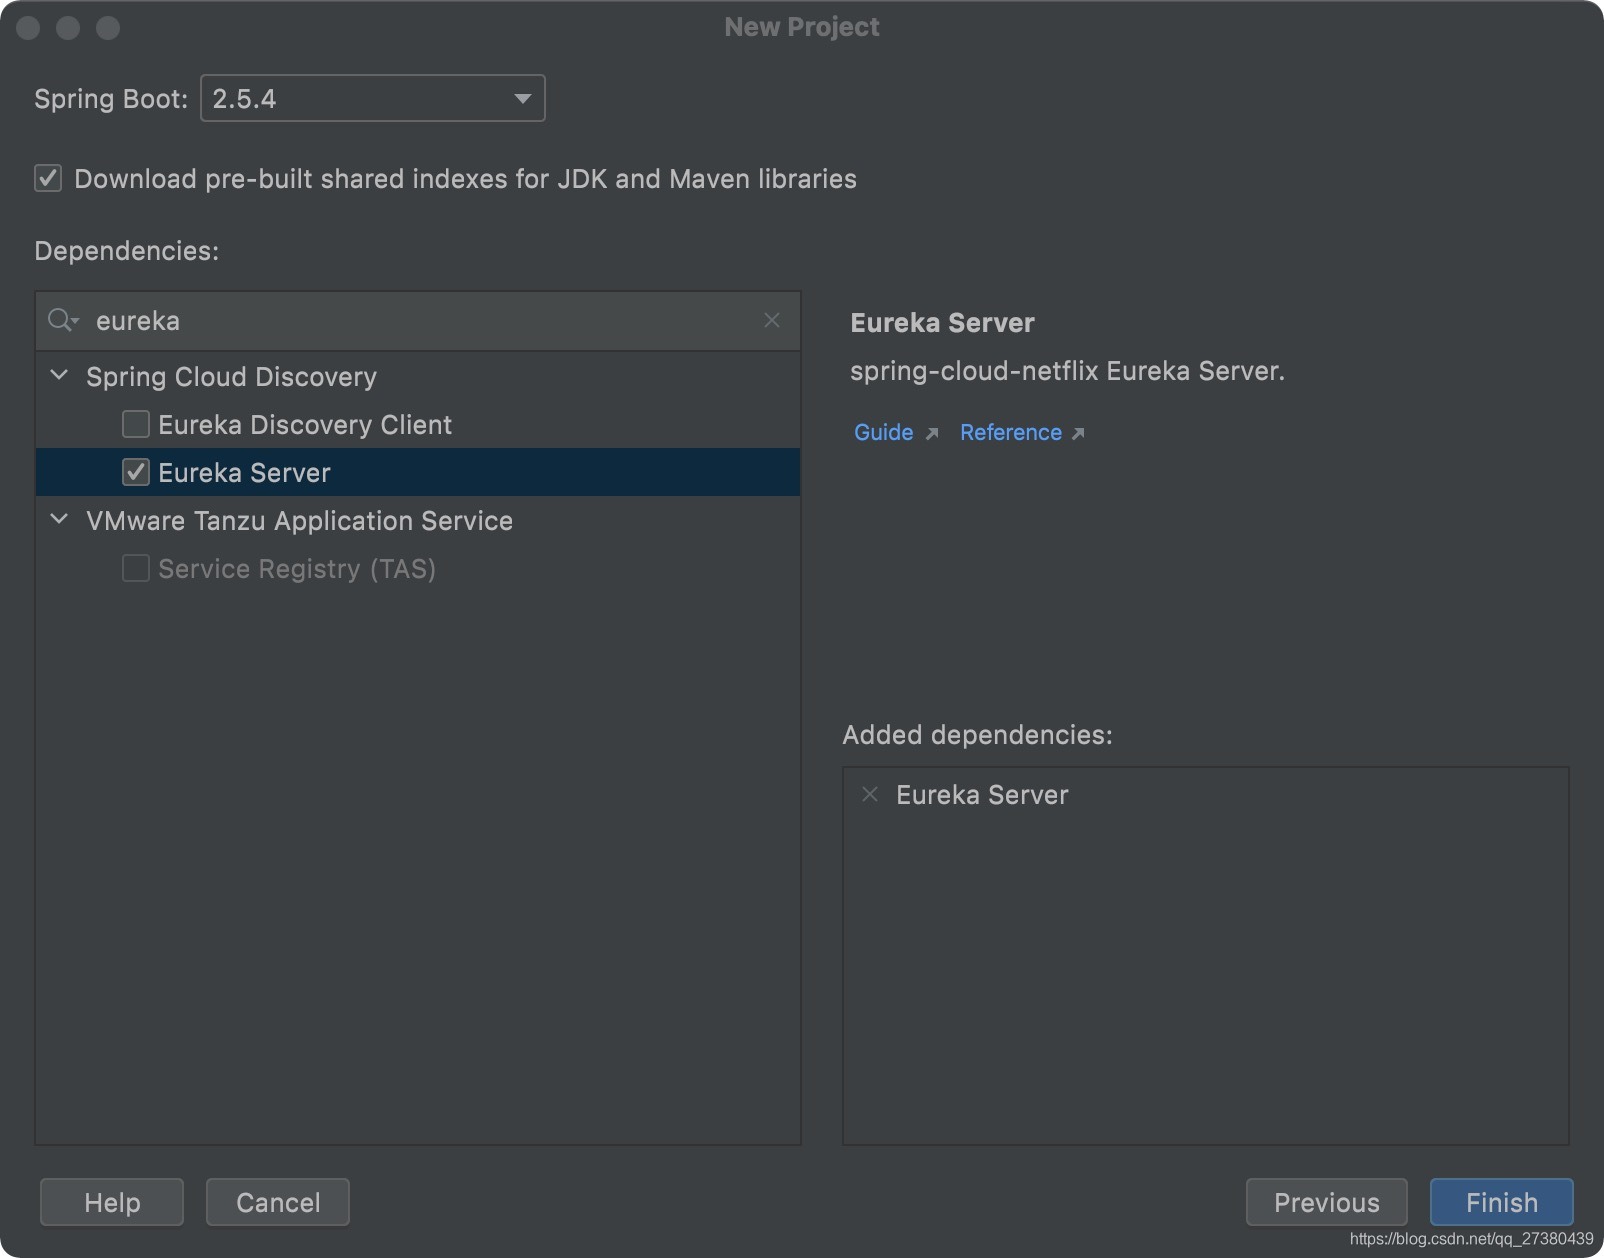Image resolution: width=1604 pixels, height=1258 pixels.
Task: Click Finish to create the project
Action: [x=1502, y=1202]
